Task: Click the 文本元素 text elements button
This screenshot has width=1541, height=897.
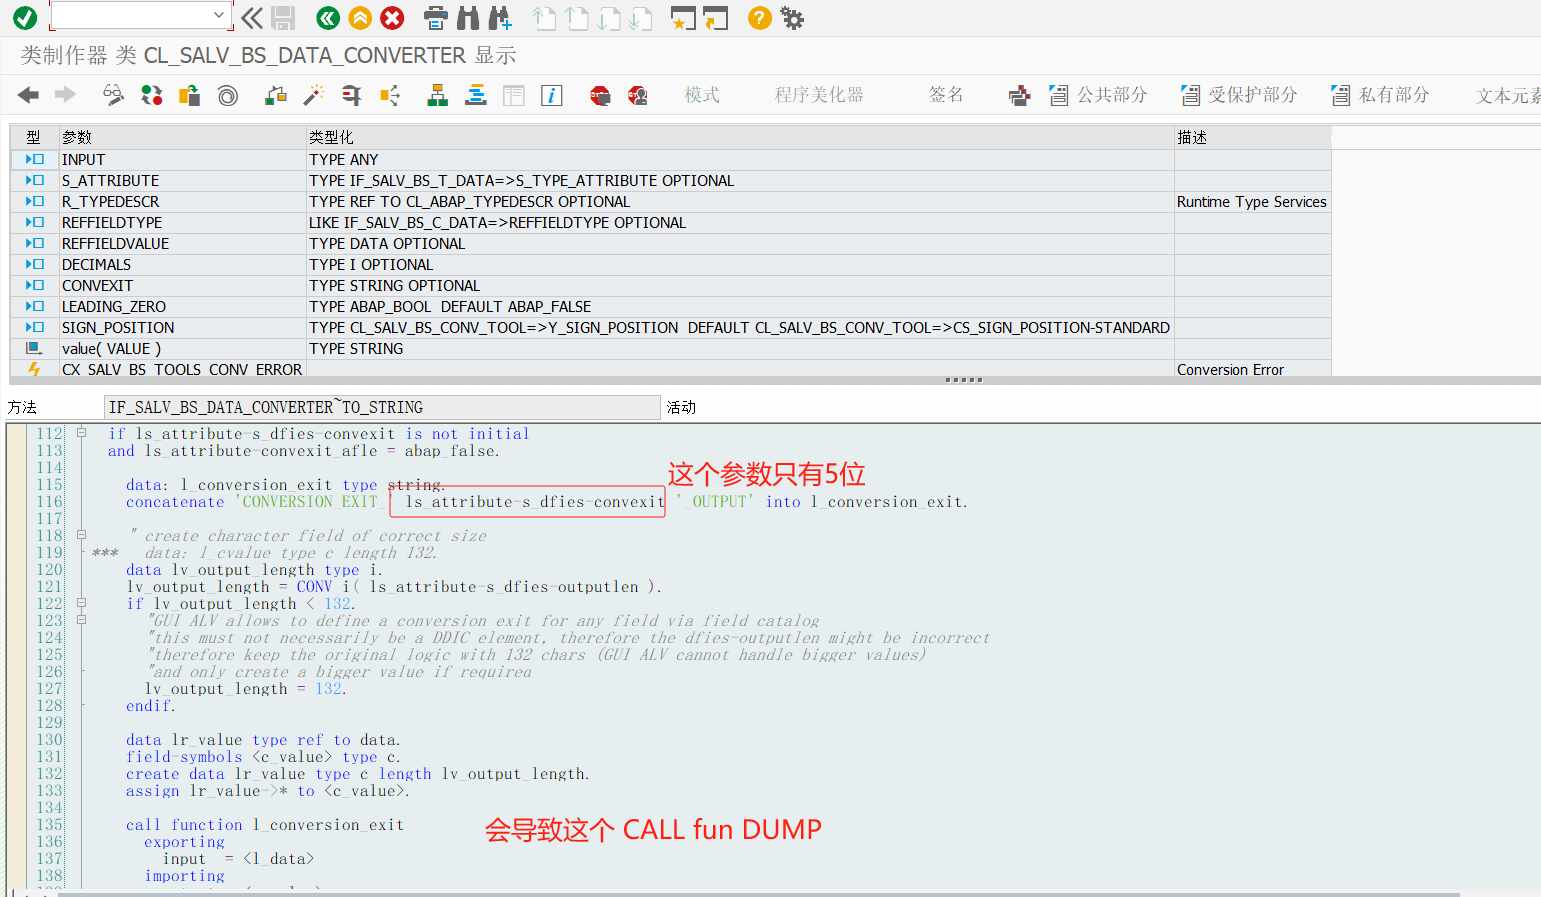Action: coord(1508,96)
